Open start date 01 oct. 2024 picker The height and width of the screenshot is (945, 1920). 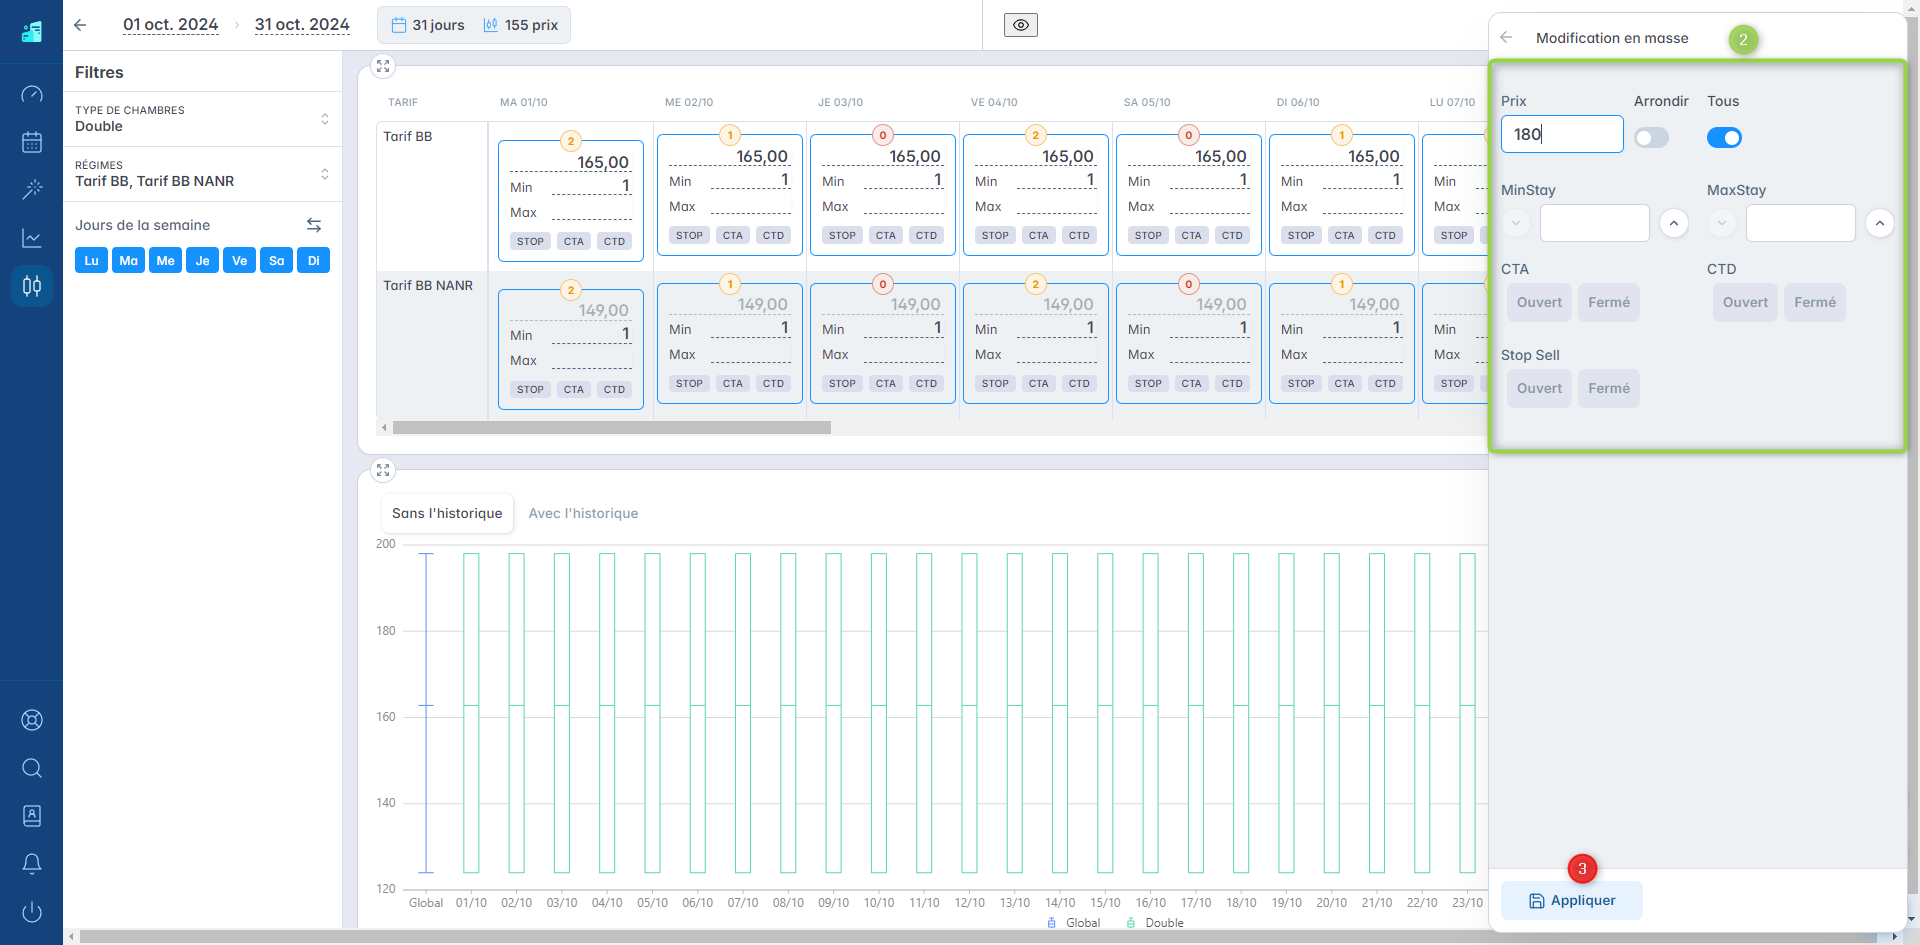point(170,25)
